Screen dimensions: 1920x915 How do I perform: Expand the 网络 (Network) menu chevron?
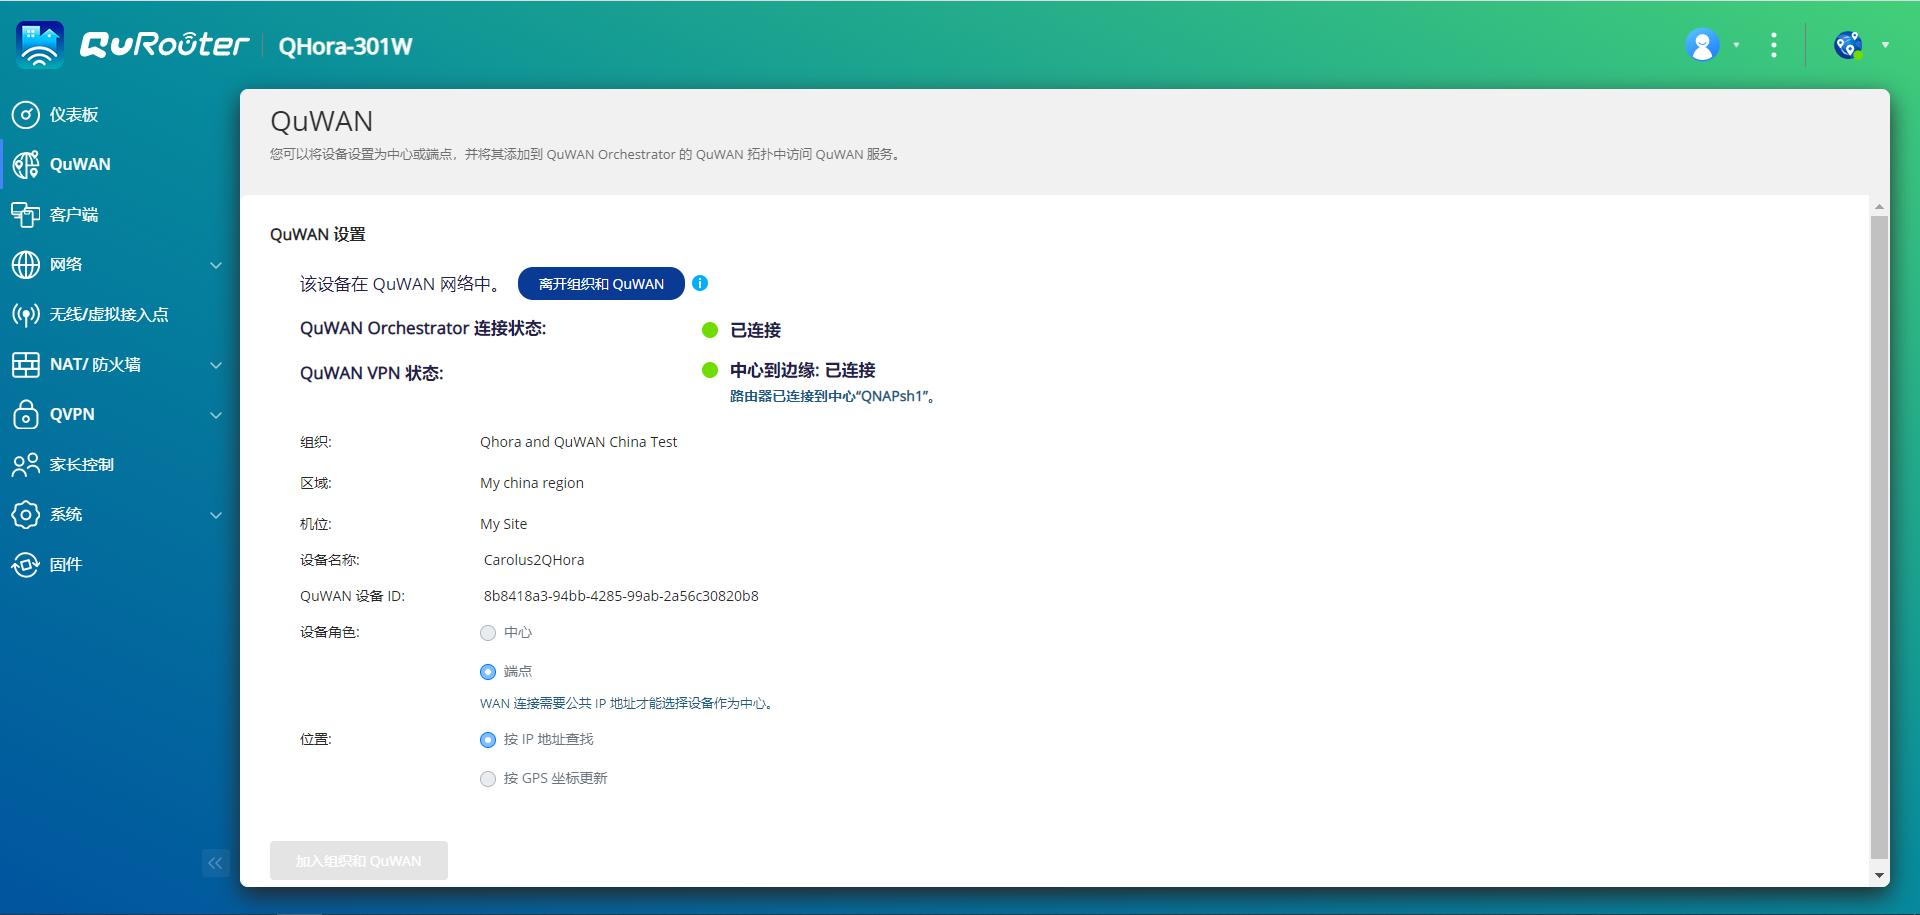216,265
